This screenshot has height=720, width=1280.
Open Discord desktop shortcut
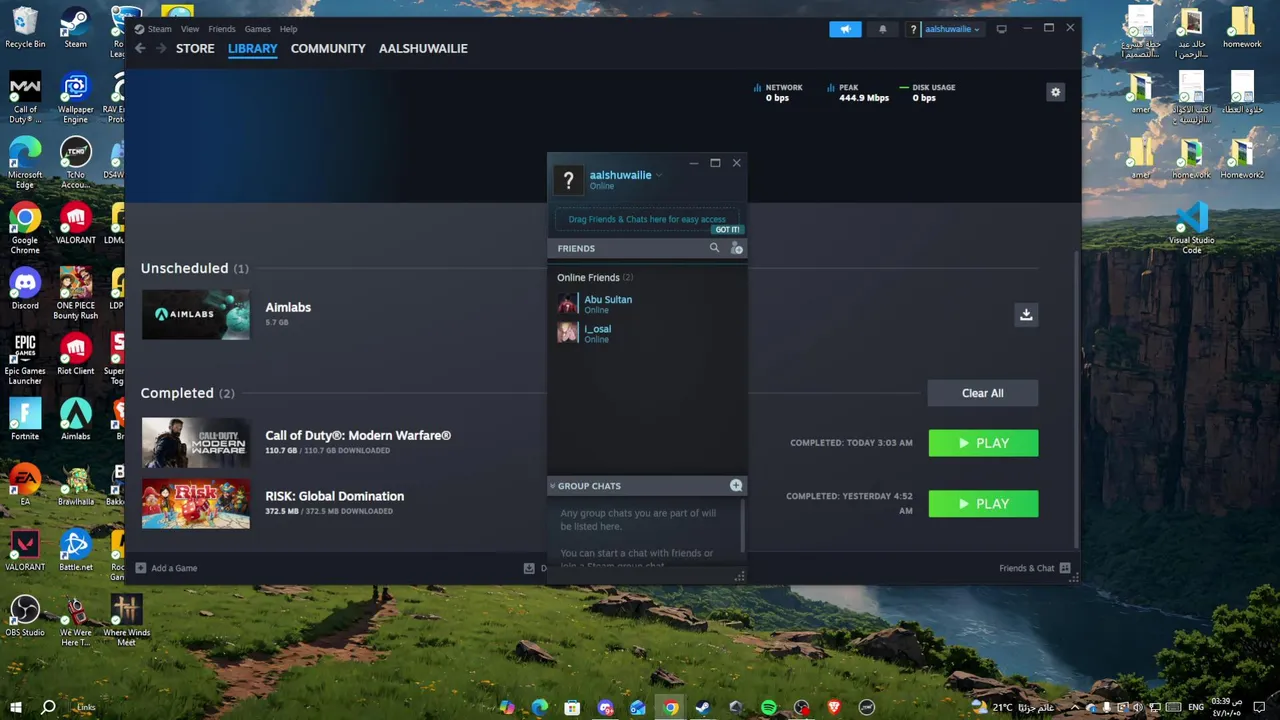point(25,289)
